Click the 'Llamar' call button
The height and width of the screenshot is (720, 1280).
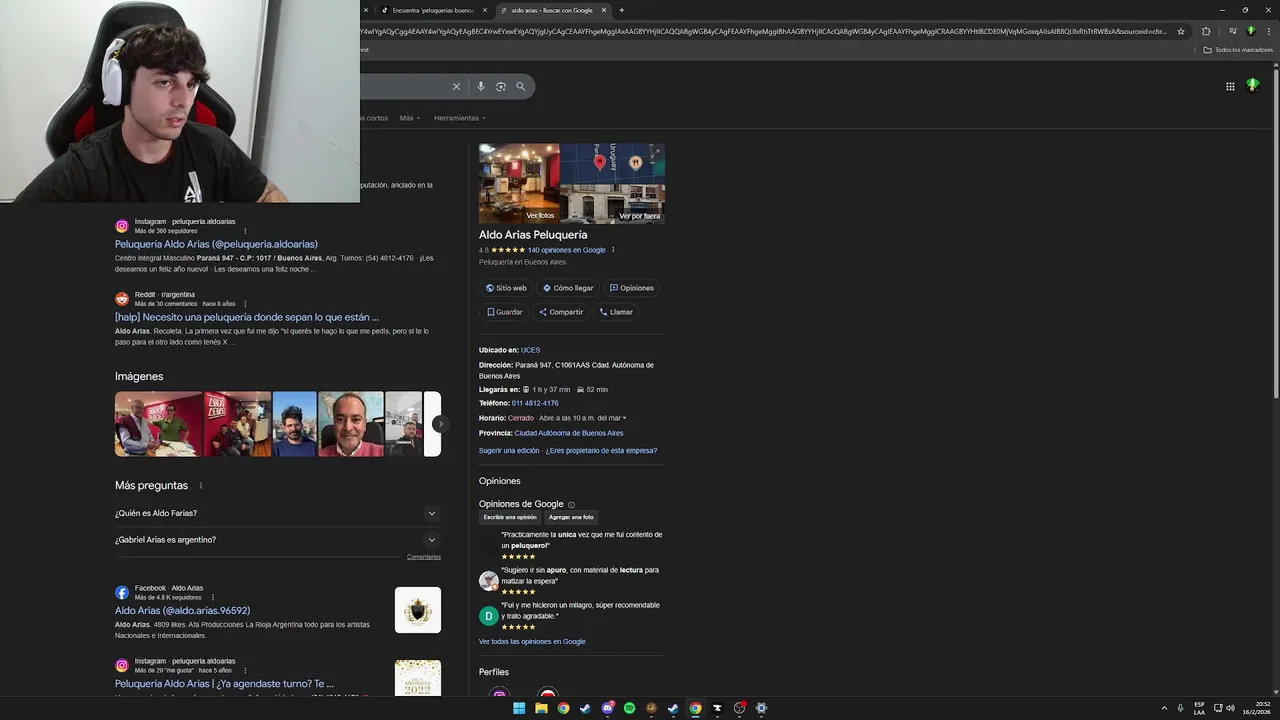point(616,312)
